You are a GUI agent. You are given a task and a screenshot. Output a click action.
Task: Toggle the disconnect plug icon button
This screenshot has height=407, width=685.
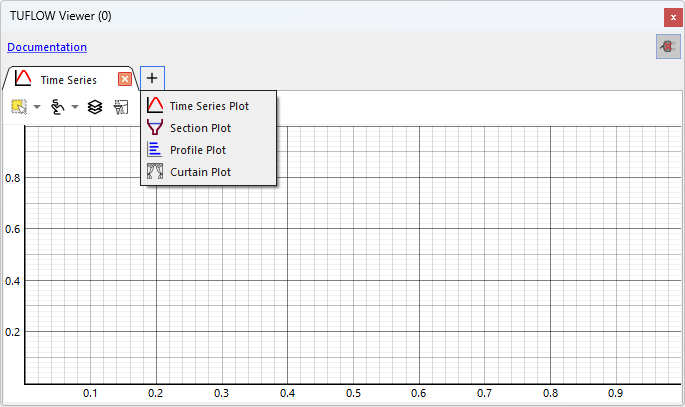point(668,46)
